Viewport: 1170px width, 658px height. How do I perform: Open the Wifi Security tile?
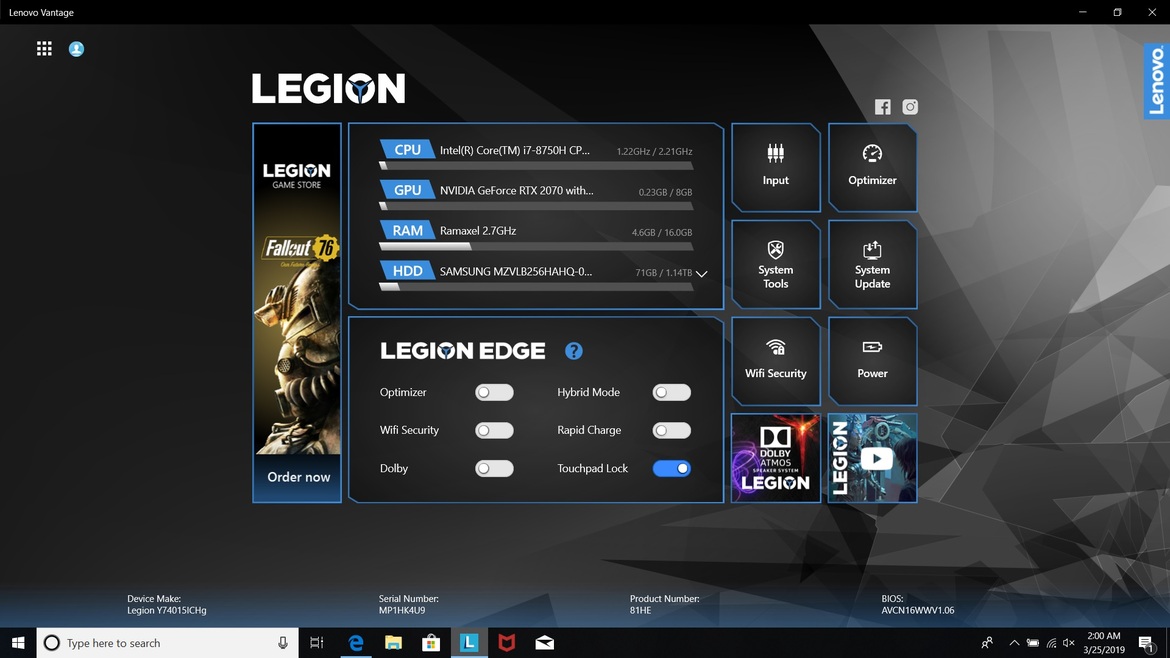coord(775,361)
